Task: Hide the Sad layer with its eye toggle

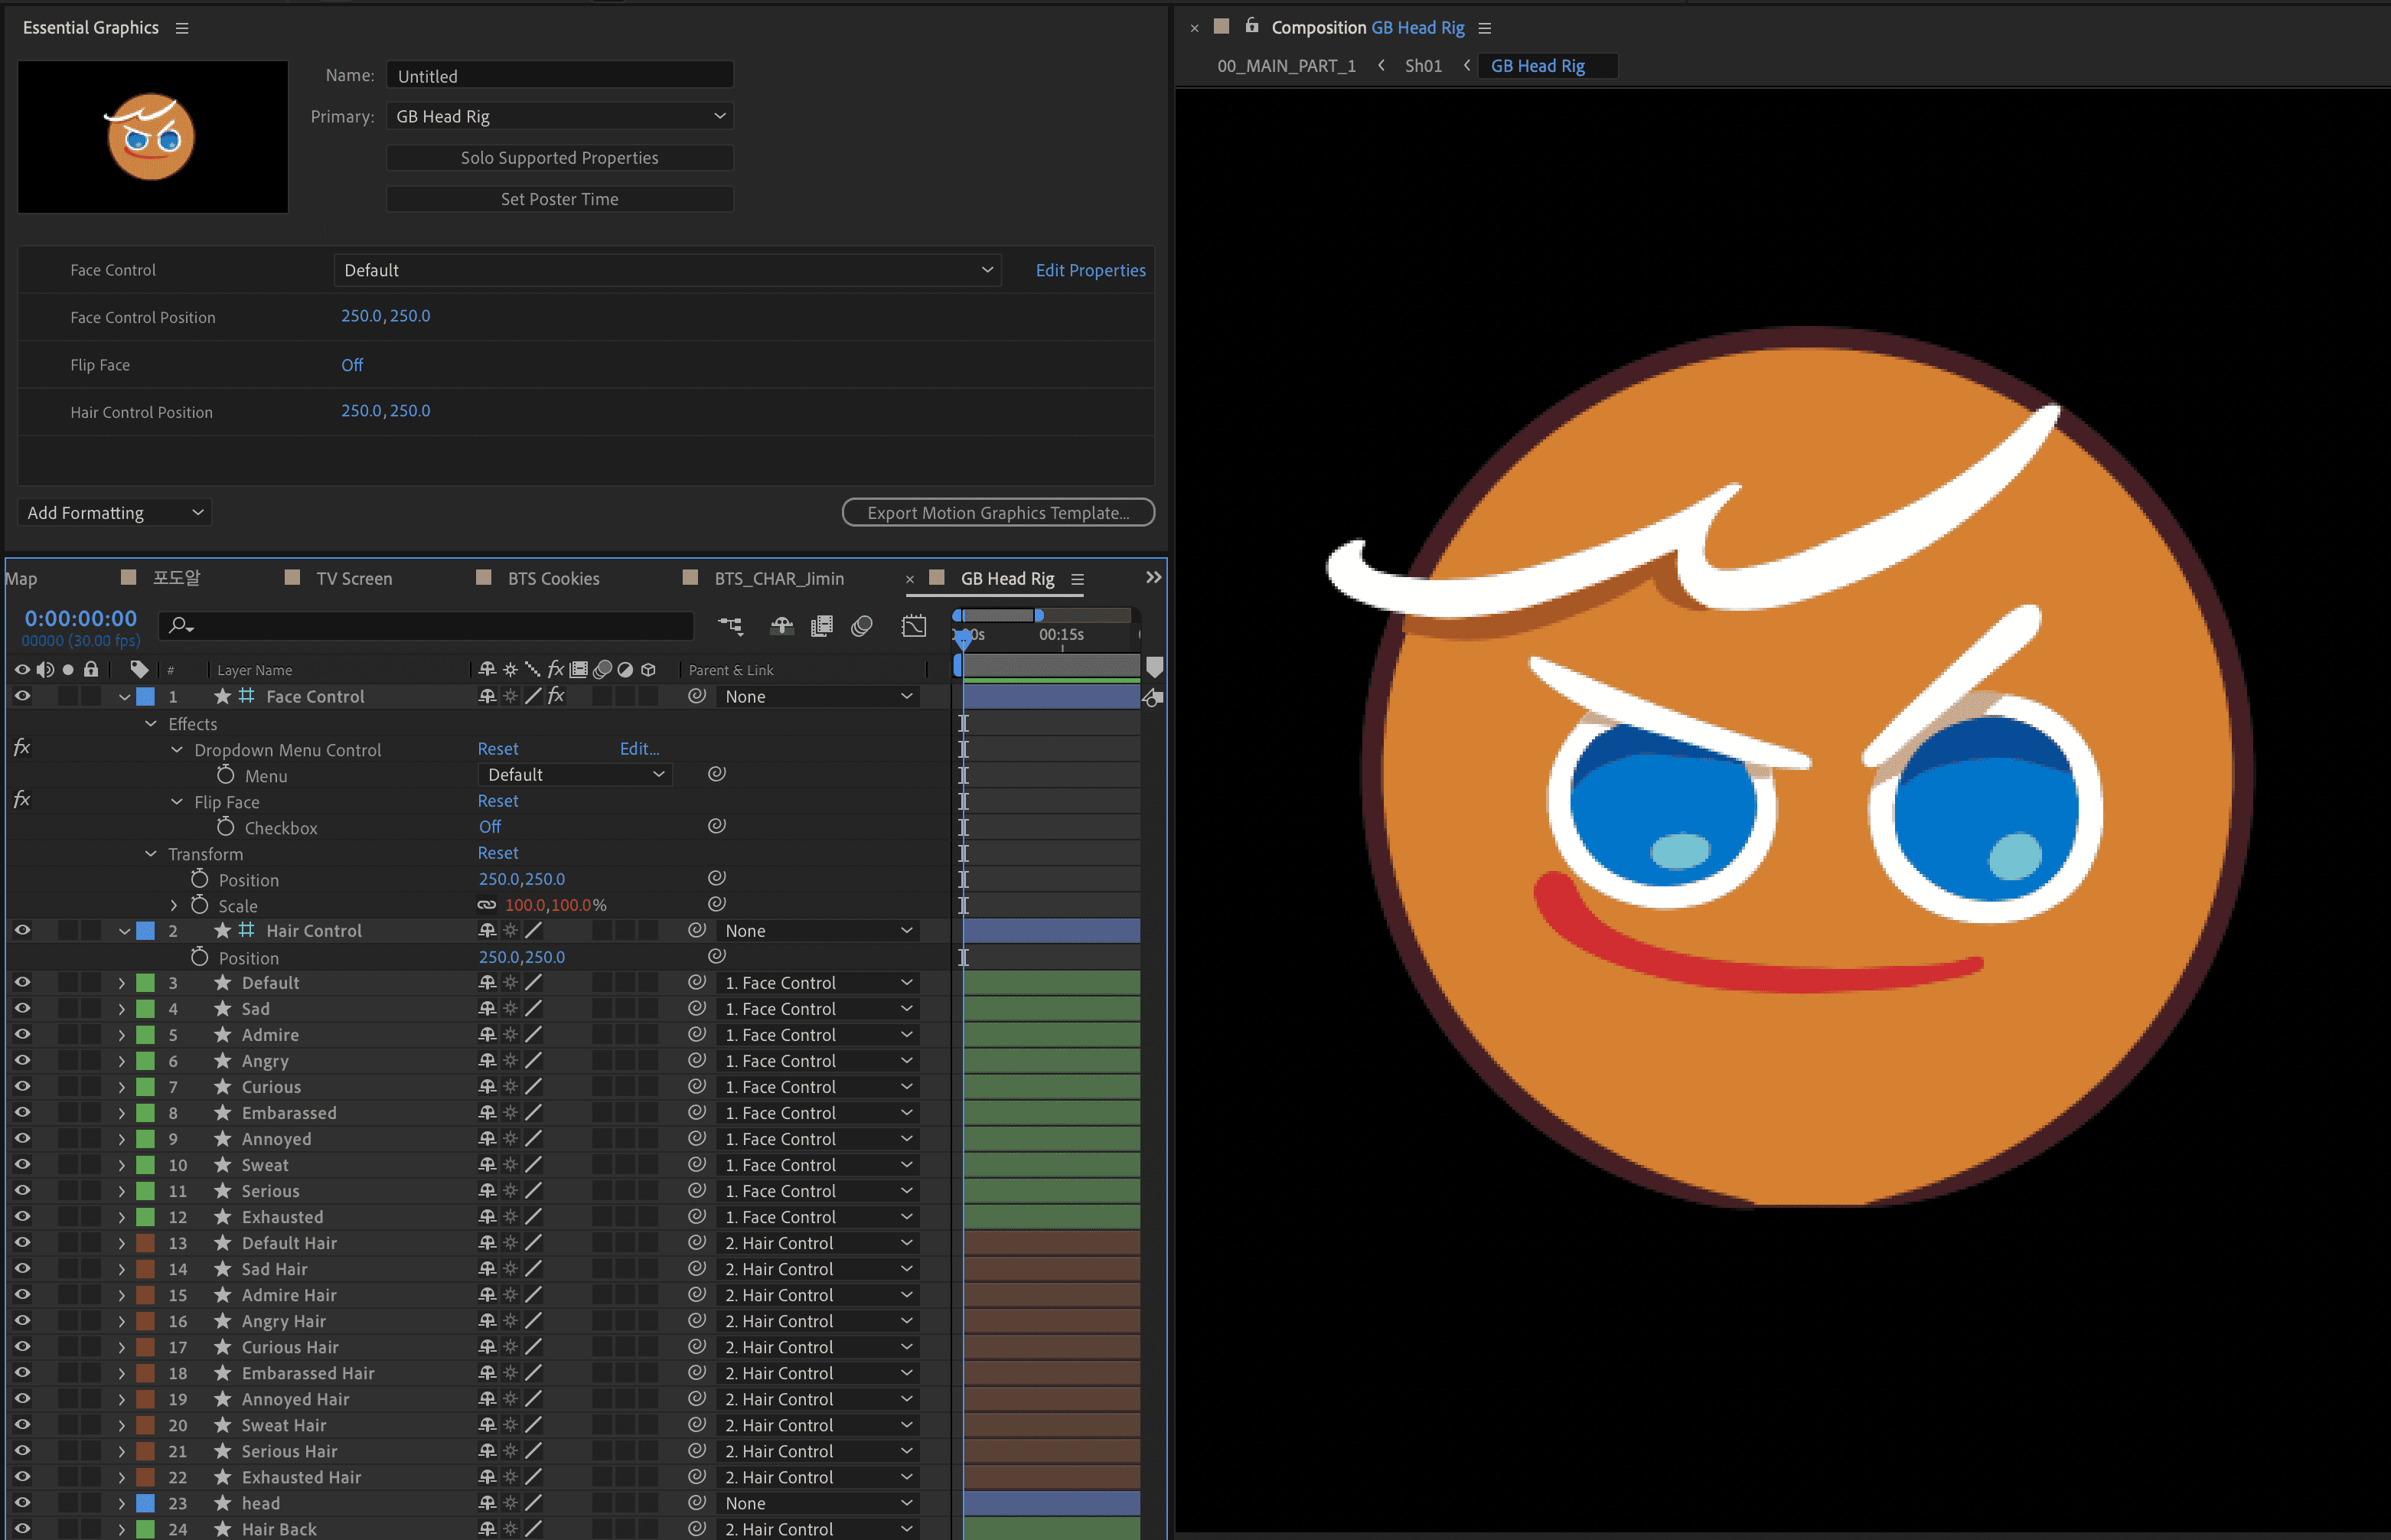Action: point(22,1008)
